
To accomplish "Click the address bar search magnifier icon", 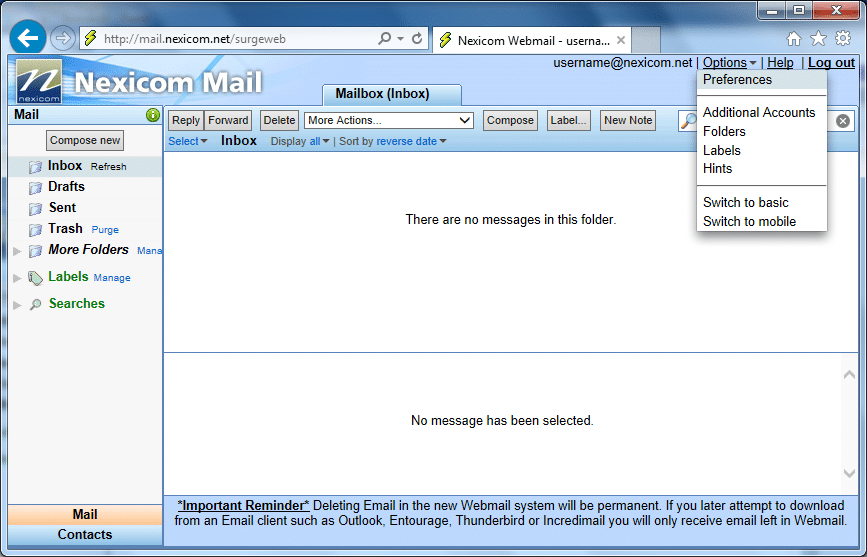I will point(384,38).
